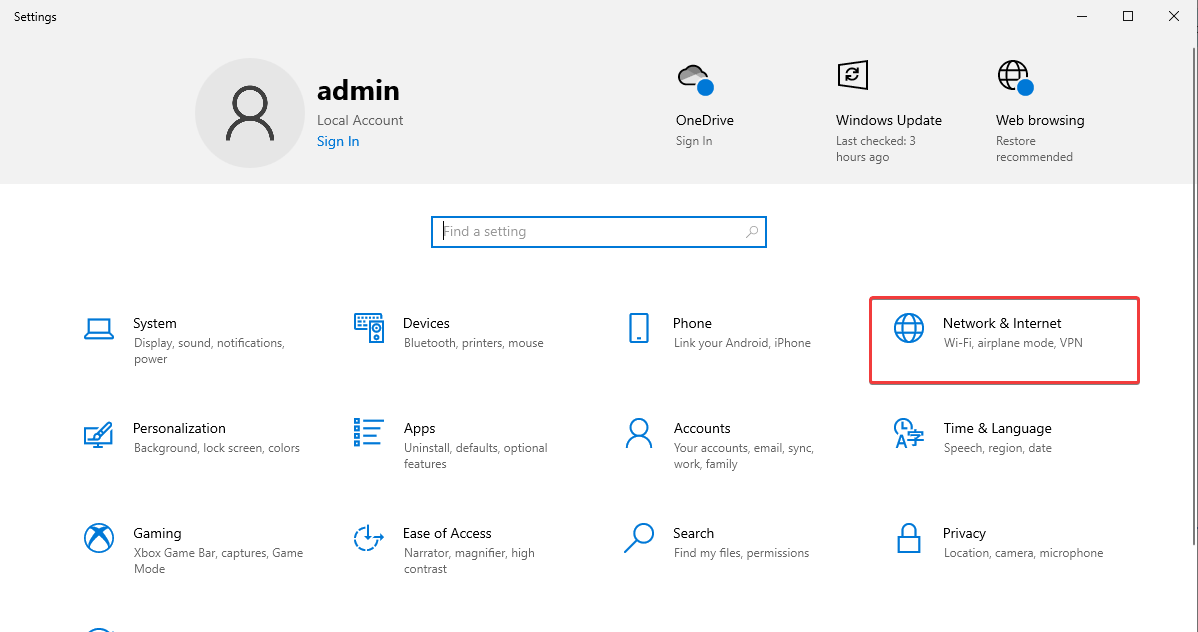Select the Apps list icon
The height and width of the screenshot is (632, 1198).
point(369,433)
